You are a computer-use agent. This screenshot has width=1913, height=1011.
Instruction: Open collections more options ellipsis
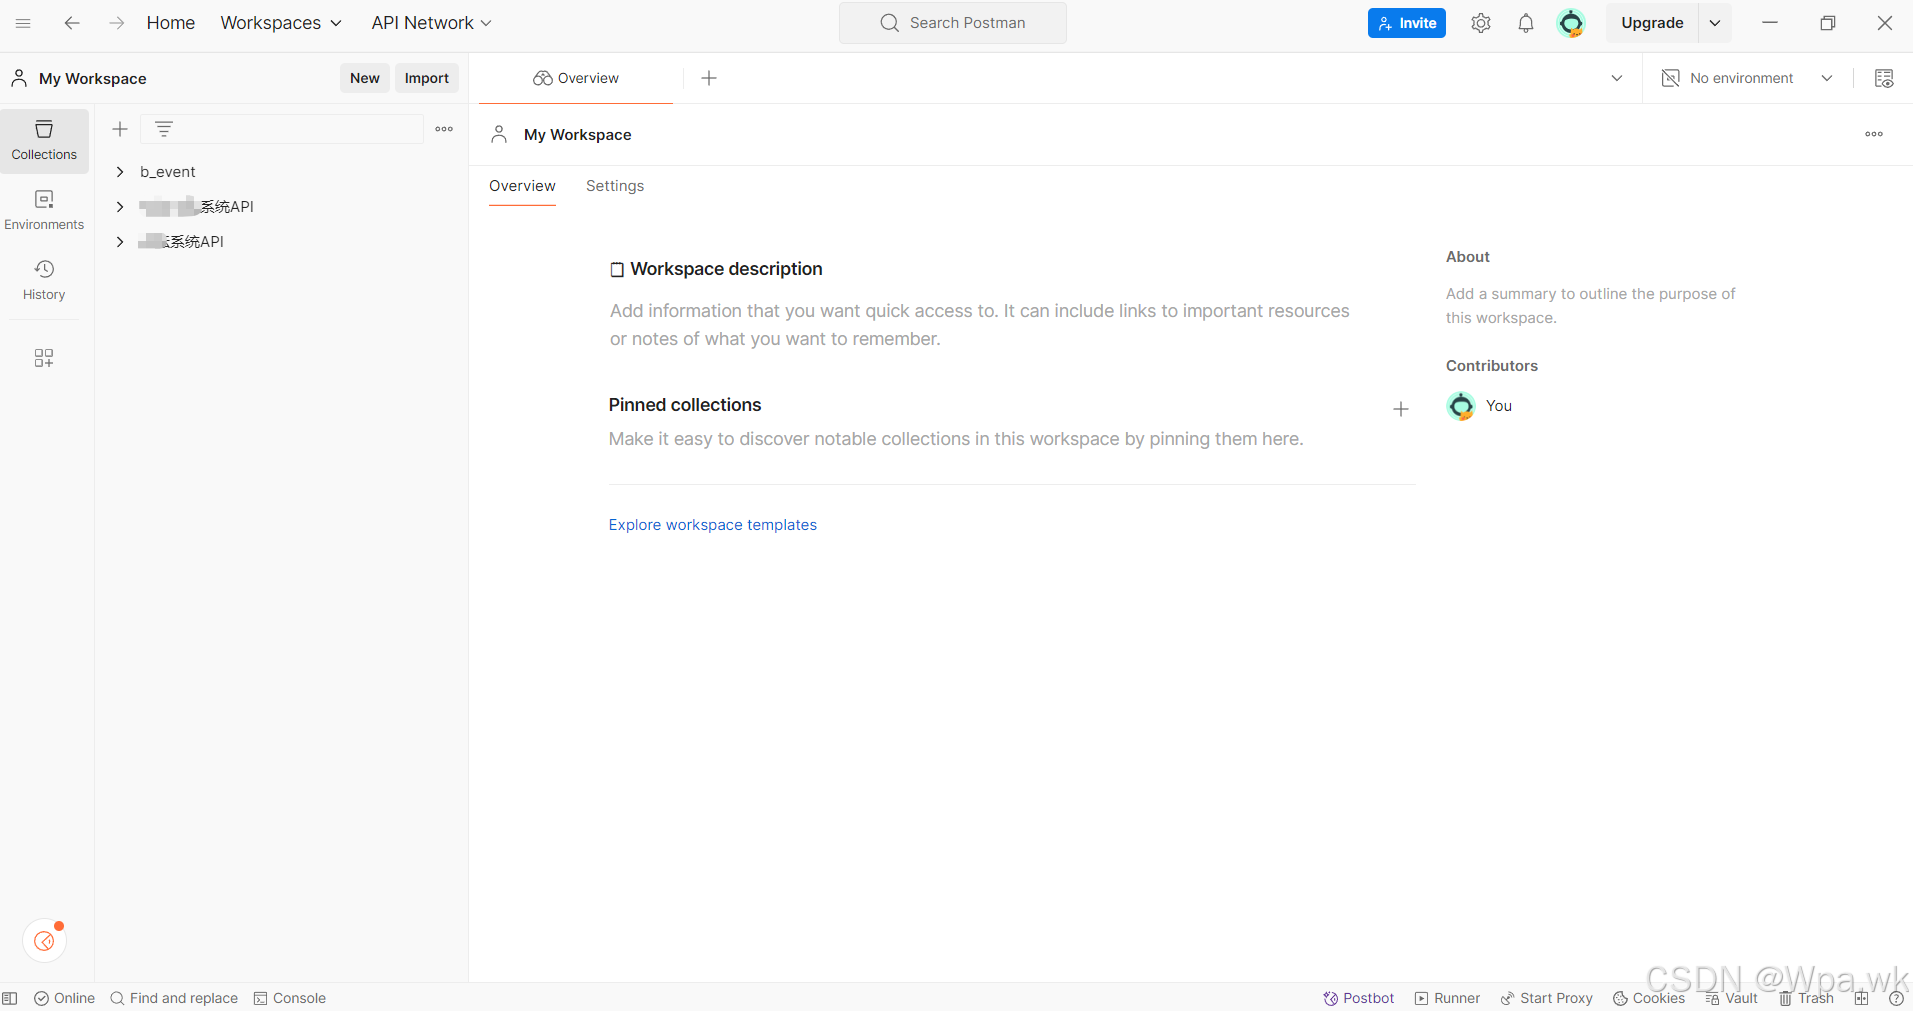point(444,129)
